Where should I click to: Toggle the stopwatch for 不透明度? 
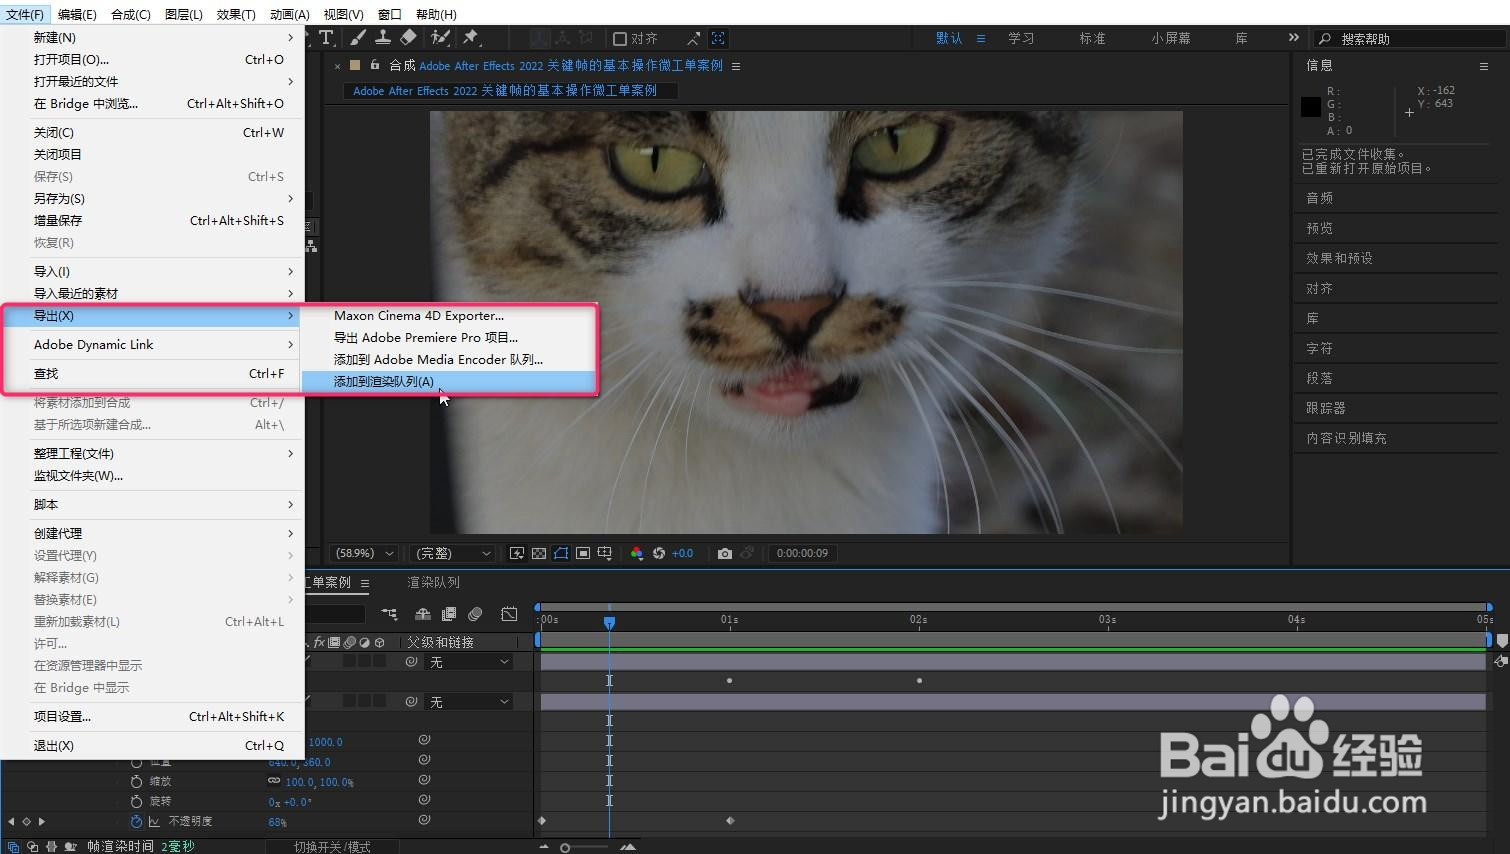[x=137, y=821]
